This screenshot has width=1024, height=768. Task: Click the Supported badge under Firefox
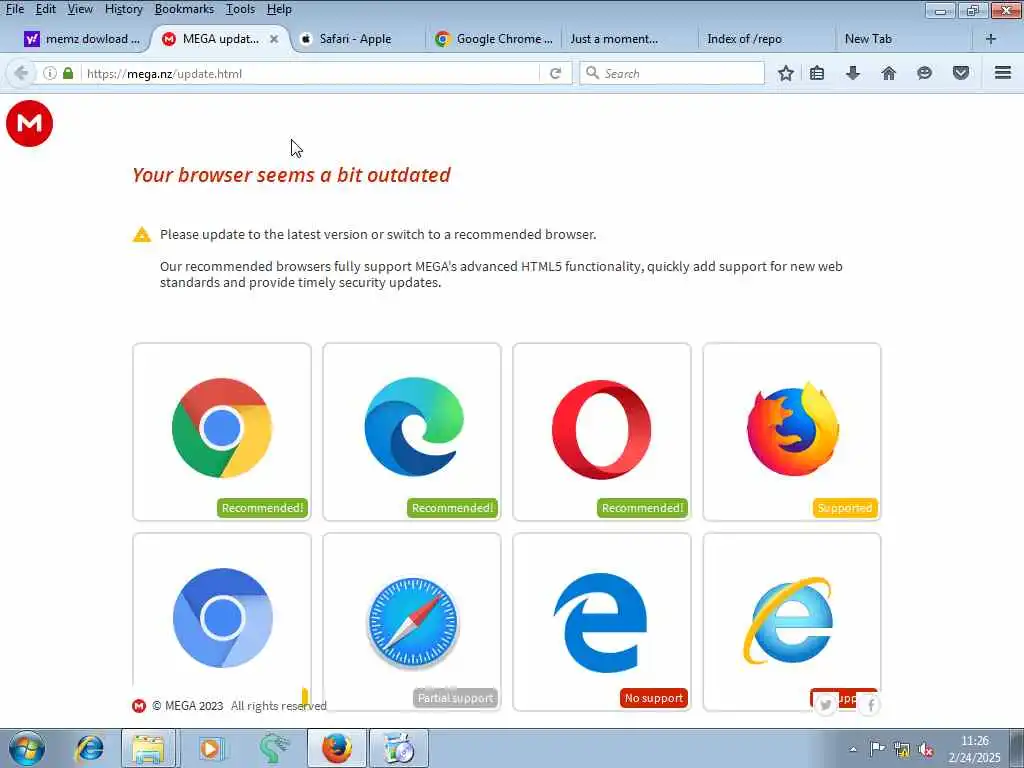coord(845,508)
